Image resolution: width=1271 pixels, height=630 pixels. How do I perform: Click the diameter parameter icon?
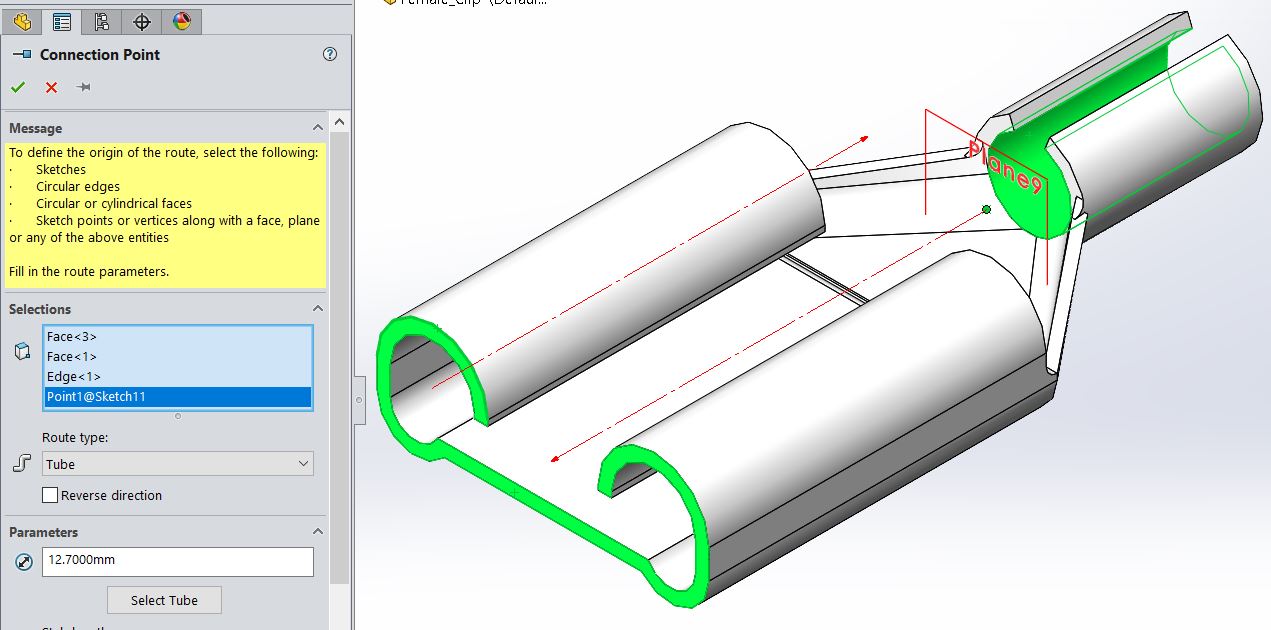click(24, 562)
